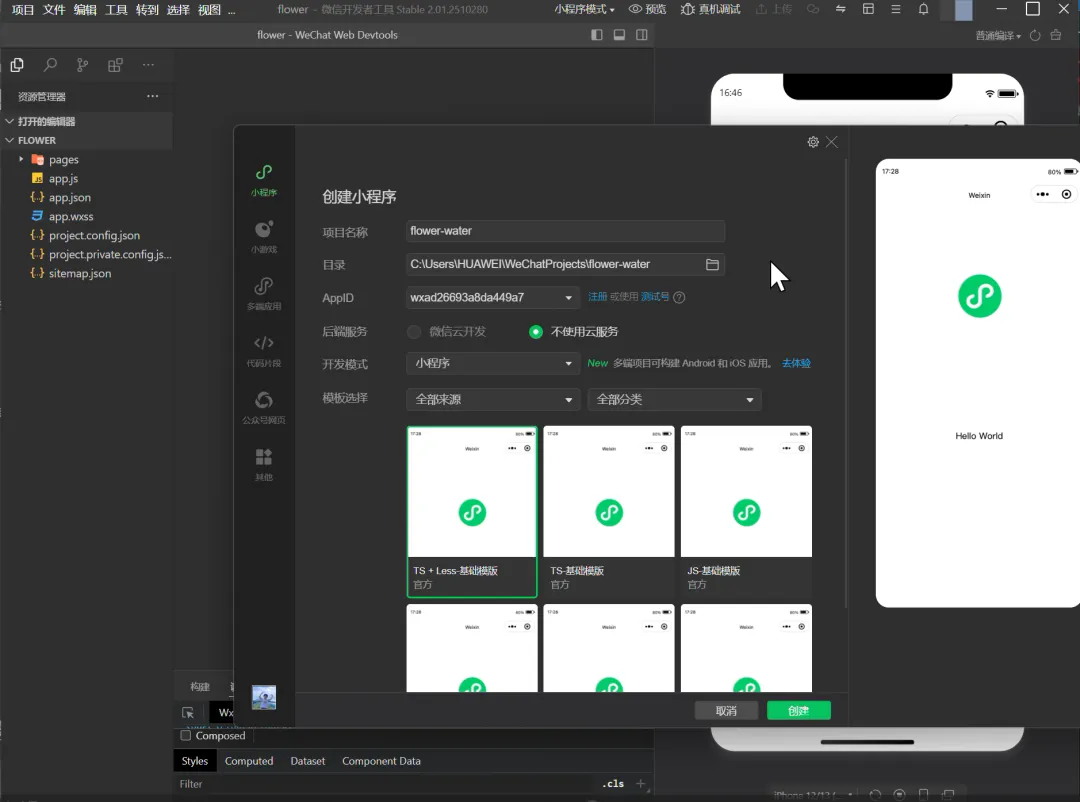The height and width of the screenshot is (802, 1080).
Task: Open activity bar overflow dots
Action: coord(148,65)
